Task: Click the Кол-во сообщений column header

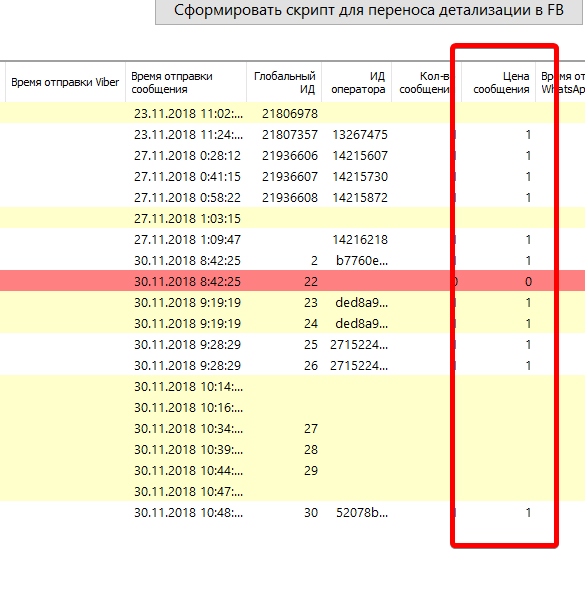Action: point(426,82)
